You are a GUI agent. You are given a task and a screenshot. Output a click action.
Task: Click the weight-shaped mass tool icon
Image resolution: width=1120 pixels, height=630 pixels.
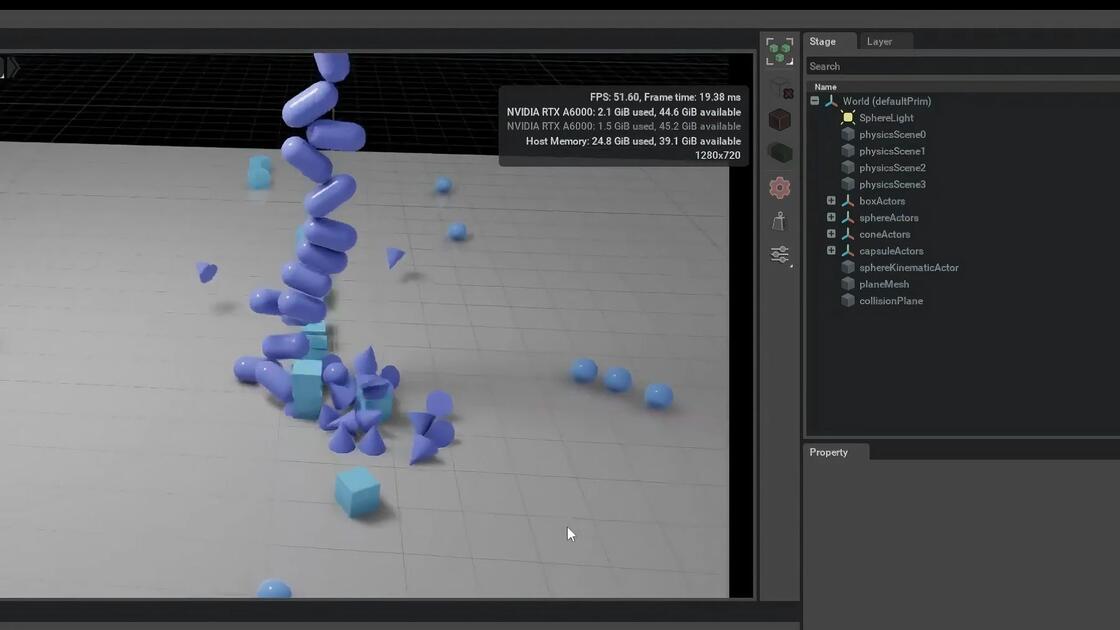pos(779,221)
